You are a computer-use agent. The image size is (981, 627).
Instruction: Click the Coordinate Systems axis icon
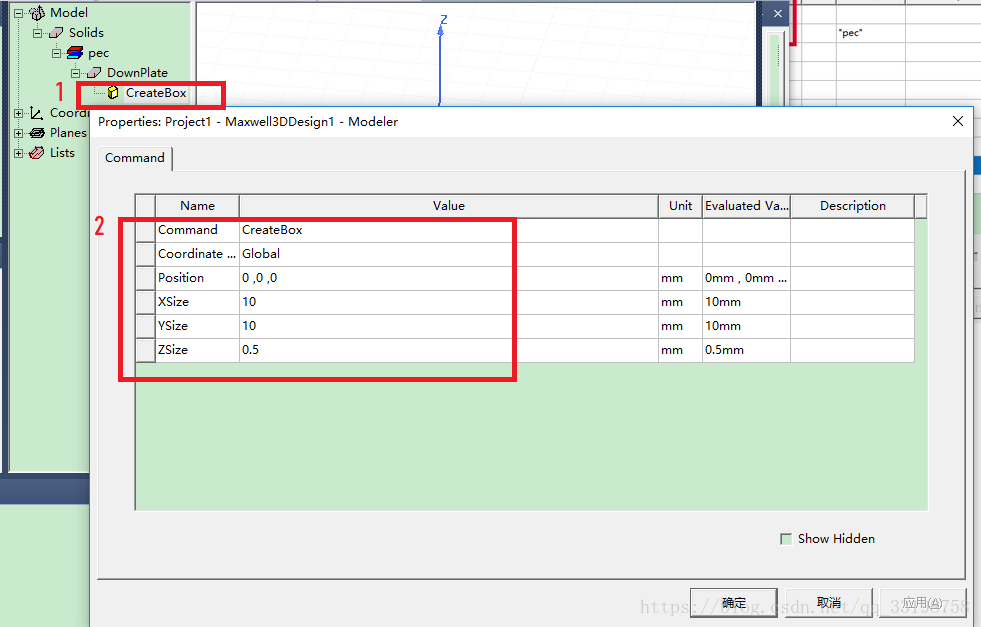[x=37, y=113]
